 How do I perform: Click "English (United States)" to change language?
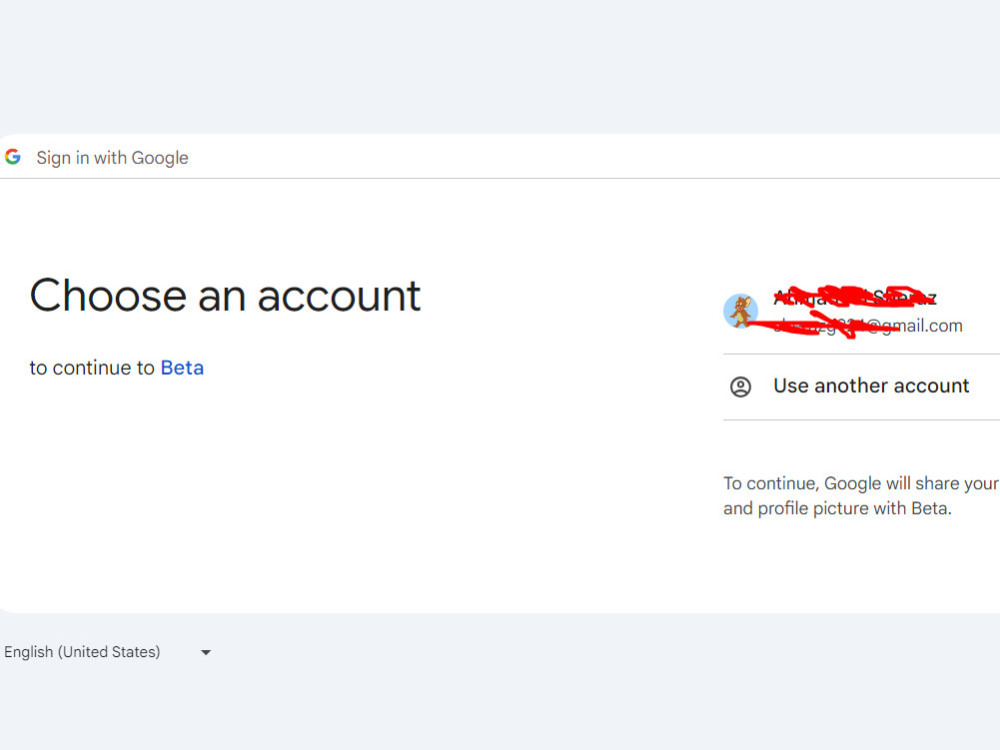click(82, 651)
